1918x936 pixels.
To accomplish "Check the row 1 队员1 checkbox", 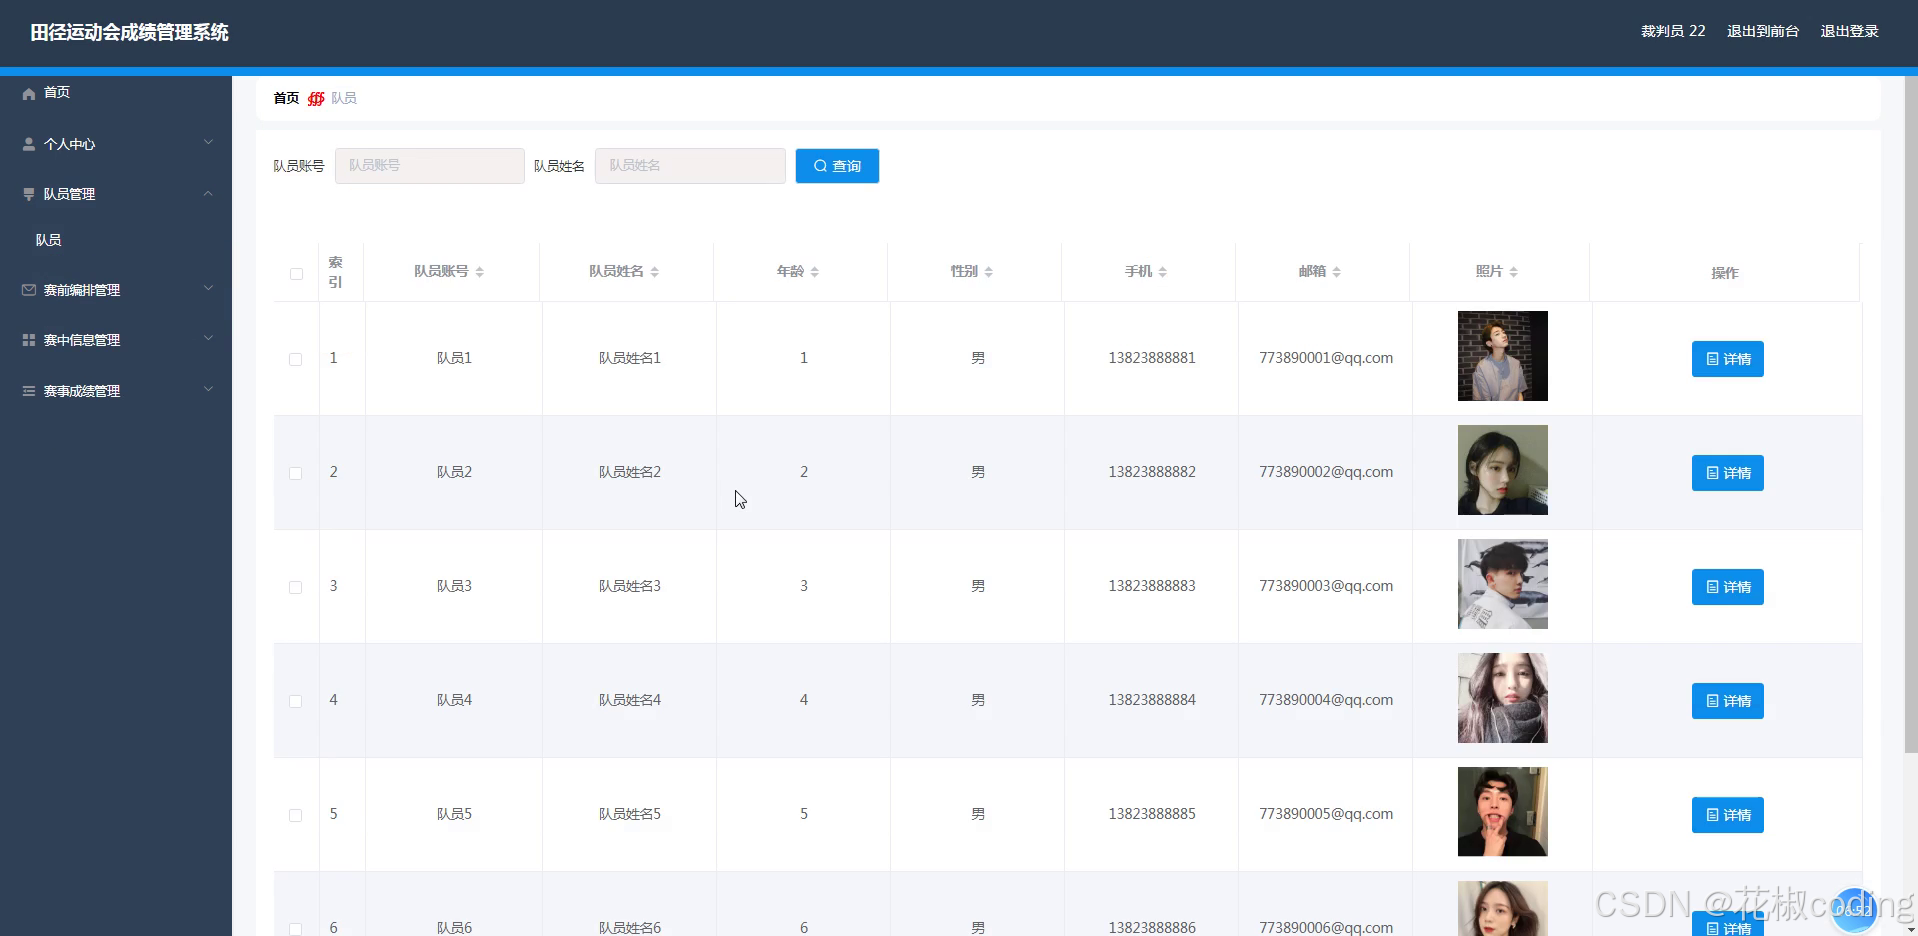I will (296, 359).
